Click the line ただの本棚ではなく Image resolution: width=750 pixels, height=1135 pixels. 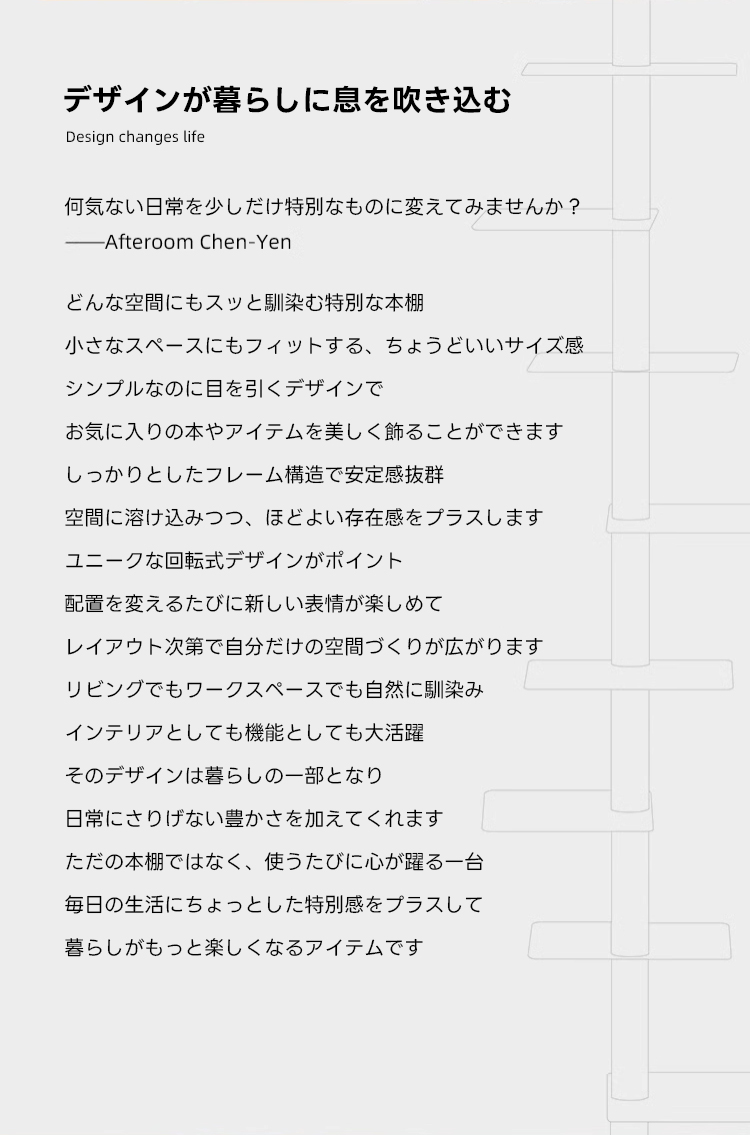[x=274, y=861]
